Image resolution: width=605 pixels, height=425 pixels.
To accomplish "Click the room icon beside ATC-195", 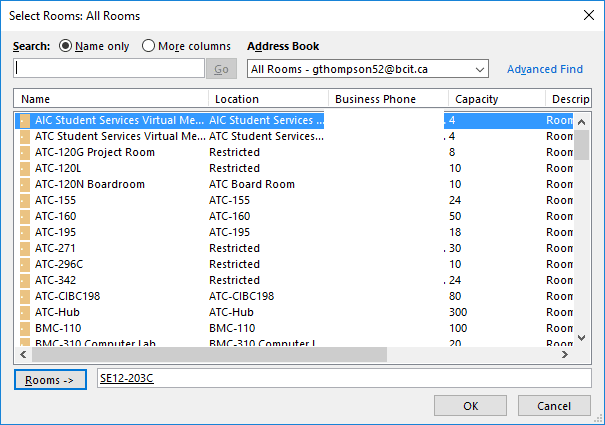I will pos(25,232).
